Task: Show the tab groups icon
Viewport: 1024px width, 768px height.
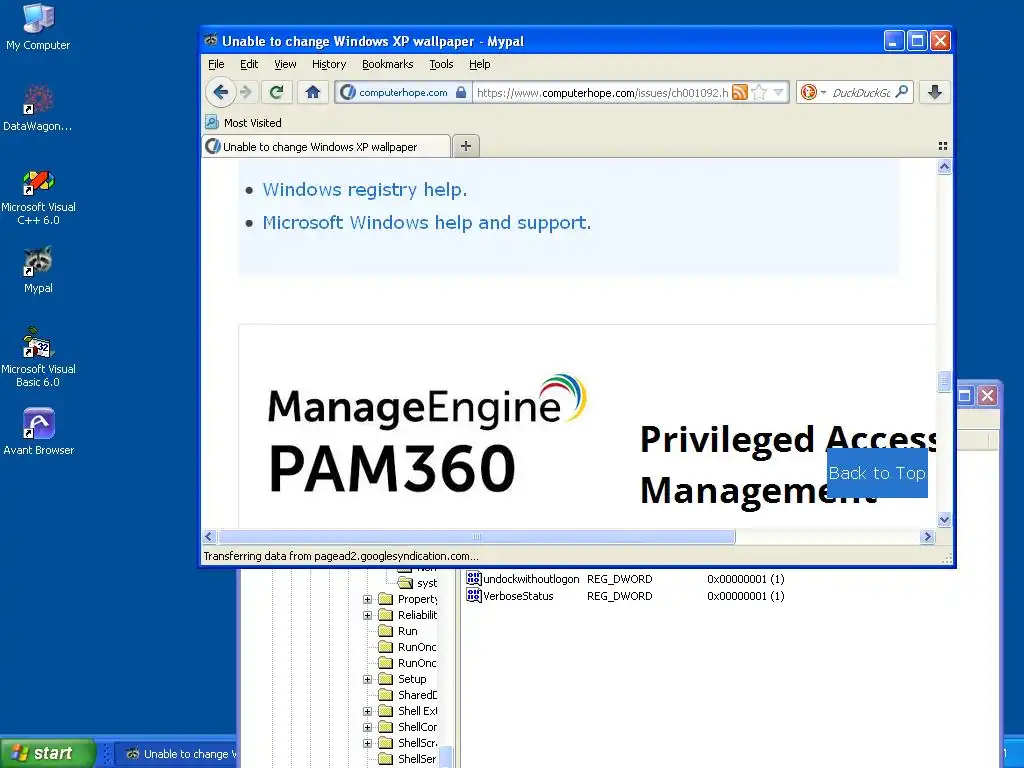Action: click(x=942, y=146)
